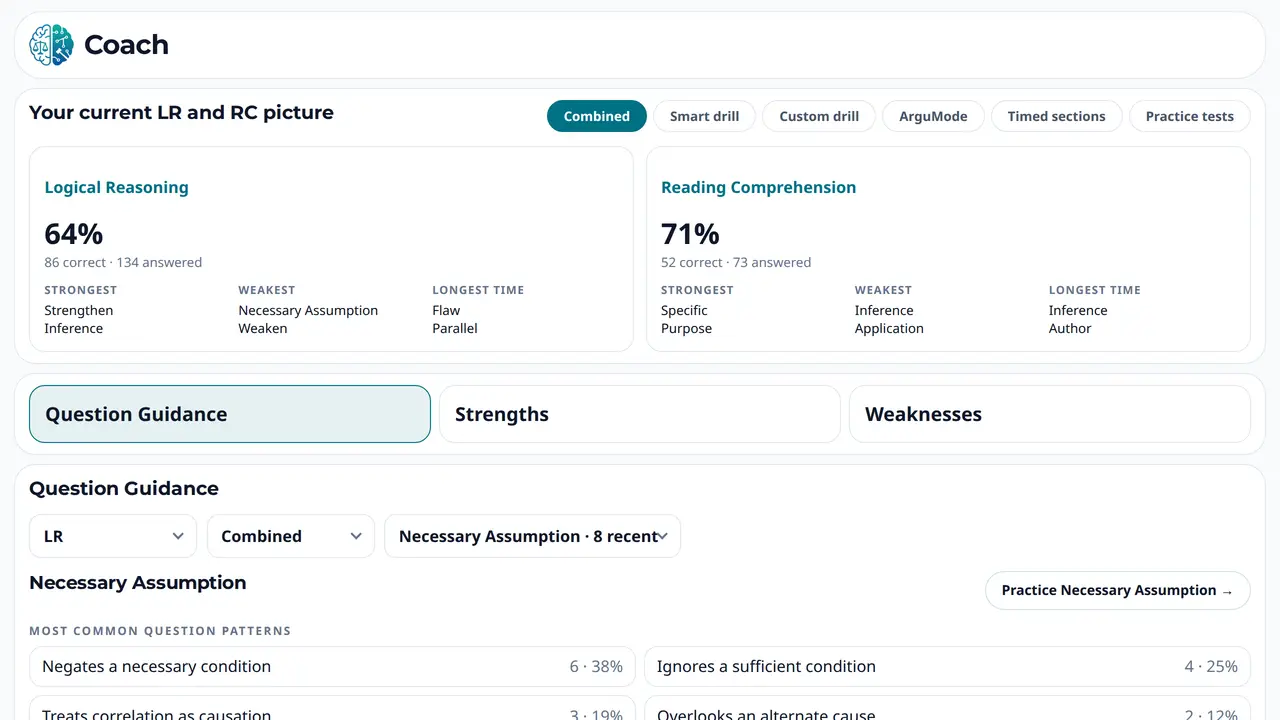The width and height of the screenshot is (1280, 720).
Task: Click the 64% Logical Reasoning score
Action: (x=74, y=234)
